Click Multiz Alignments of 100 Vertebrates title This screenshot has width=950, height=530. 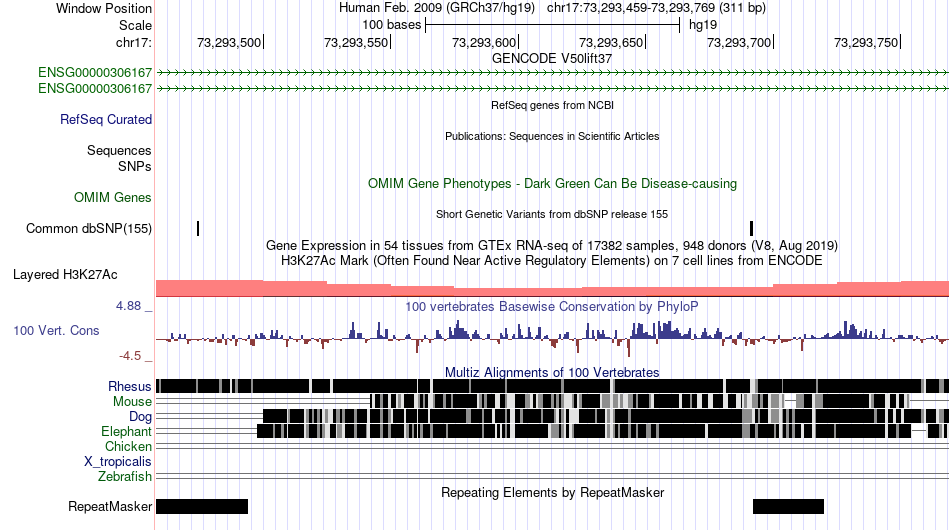552,373
